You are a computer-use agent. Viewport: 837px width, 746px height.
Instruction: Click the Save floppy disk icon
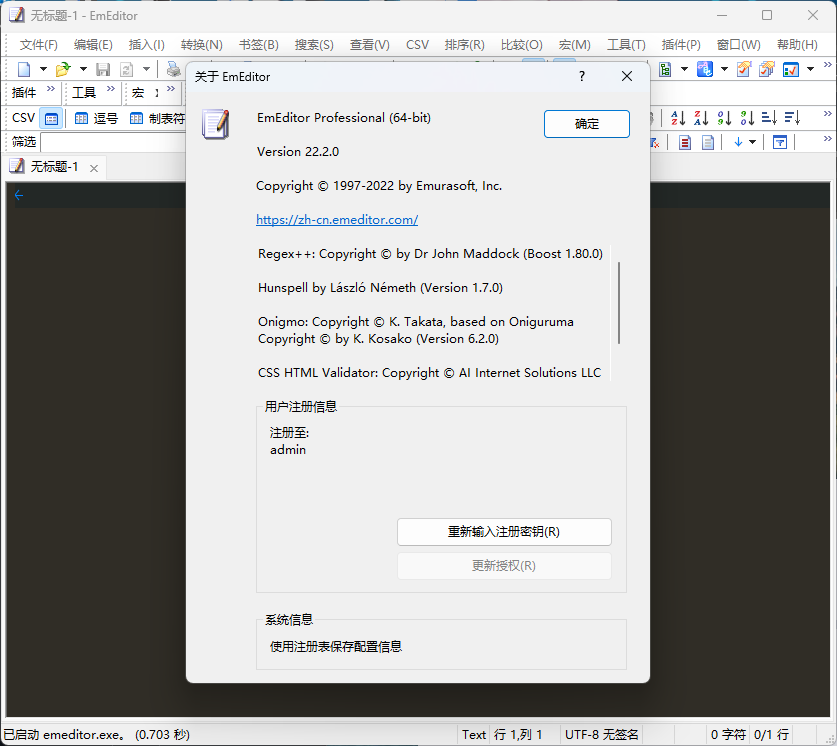coord(103,69)
